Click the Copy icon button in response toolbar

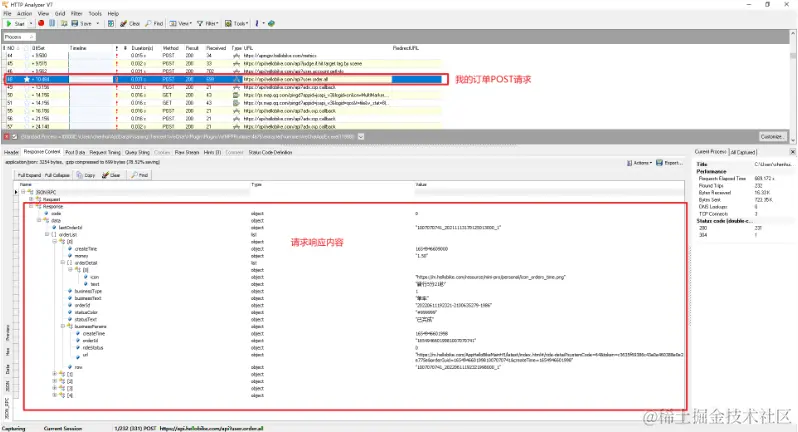pos(86,175)
